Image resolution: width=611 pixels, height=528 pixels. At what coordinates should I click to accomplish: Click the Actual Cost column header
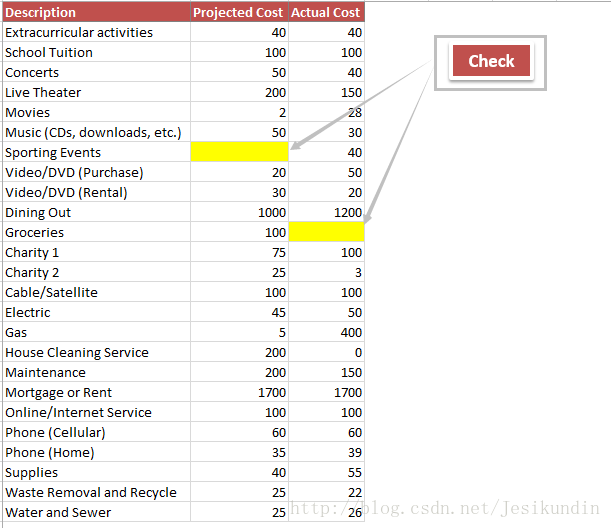coord(326,12)
